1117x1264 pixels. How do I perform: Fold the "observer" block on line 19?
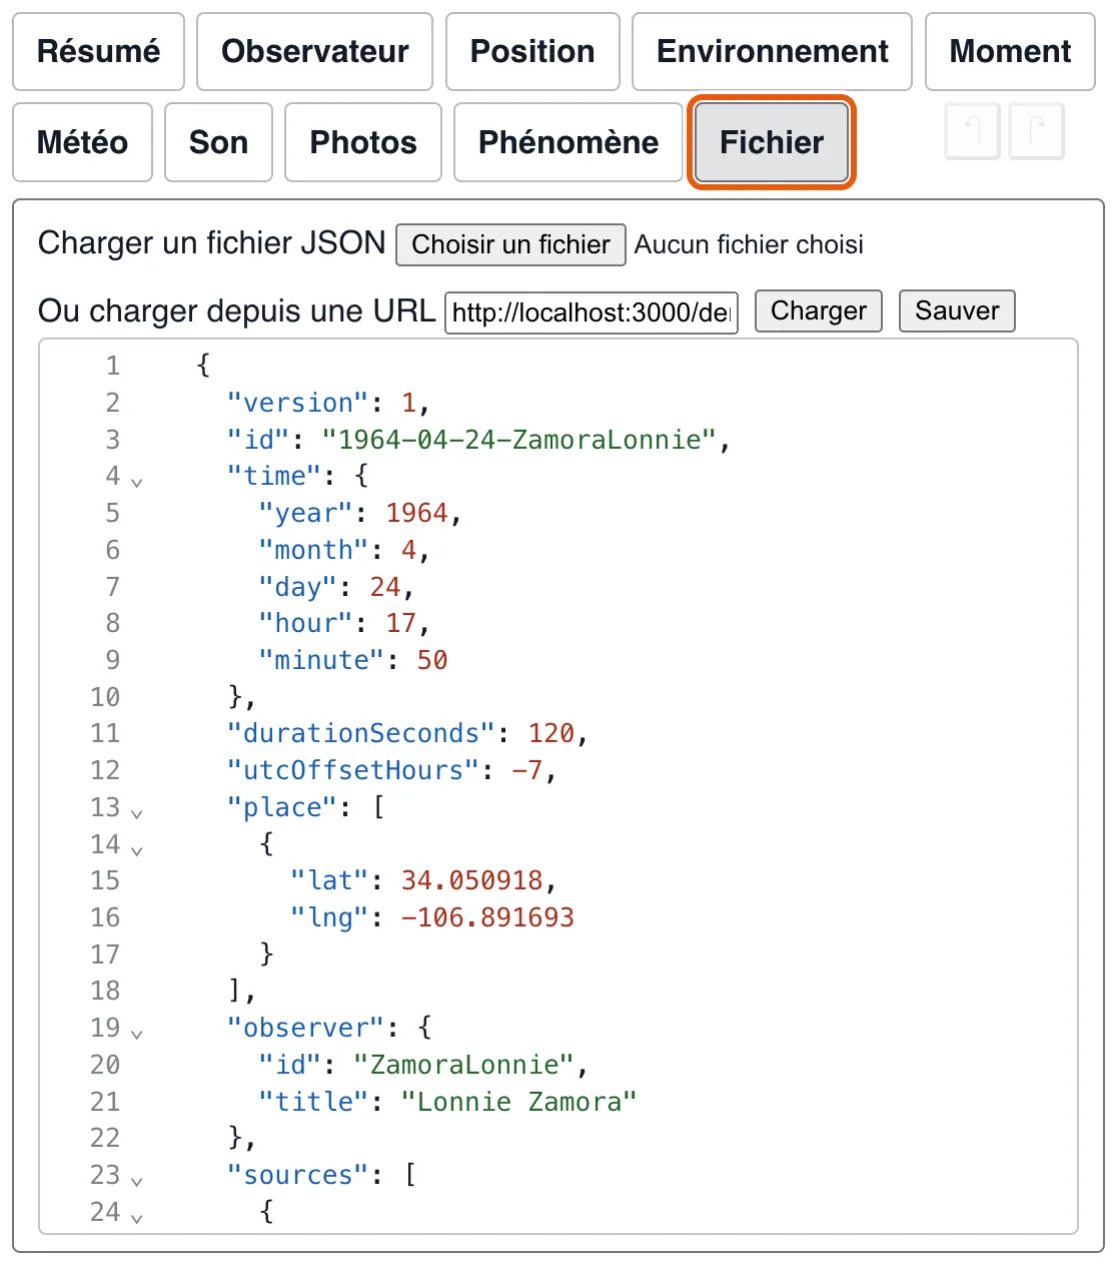pos(137,1033)
